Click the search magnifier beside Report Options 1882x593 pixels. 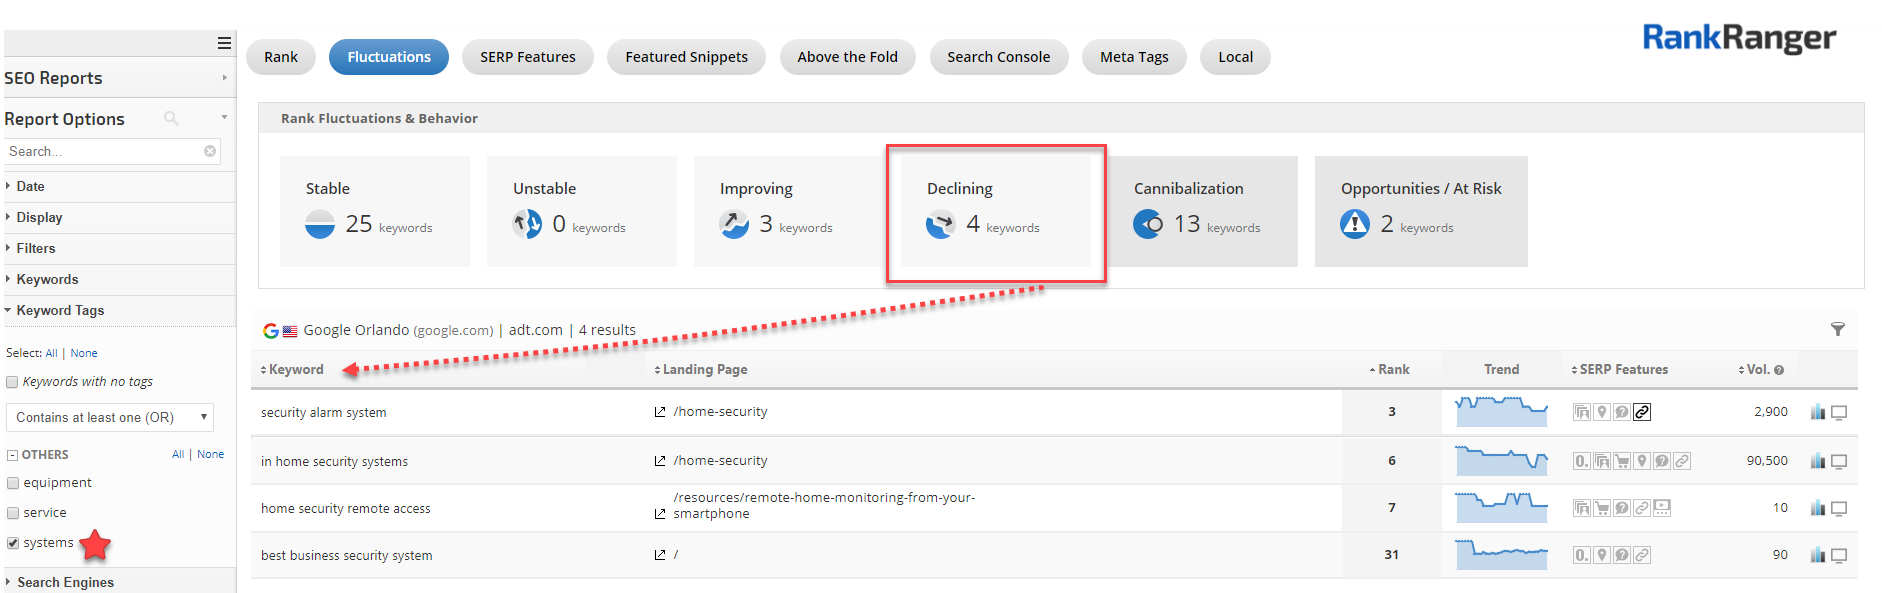click(171, 118)
